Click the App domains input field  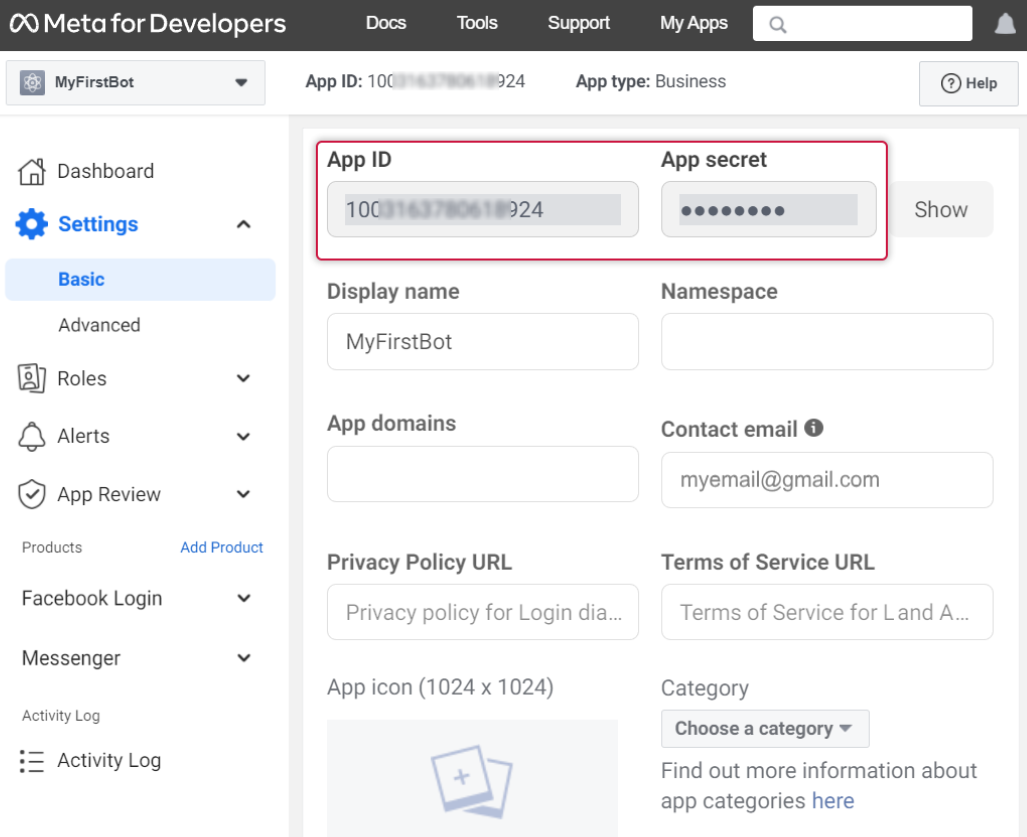pyautogui.click(x=482, y=474)
